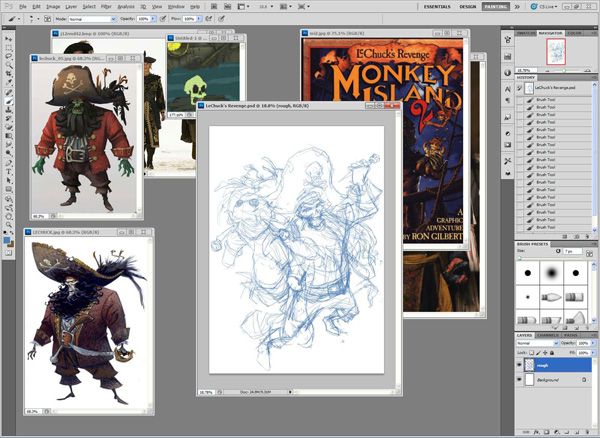Image resolution: width=600 pixels, height=438 pixels.
Task: Open layer Fill arrow in Layers panel
Action: [x=593, y=352]
